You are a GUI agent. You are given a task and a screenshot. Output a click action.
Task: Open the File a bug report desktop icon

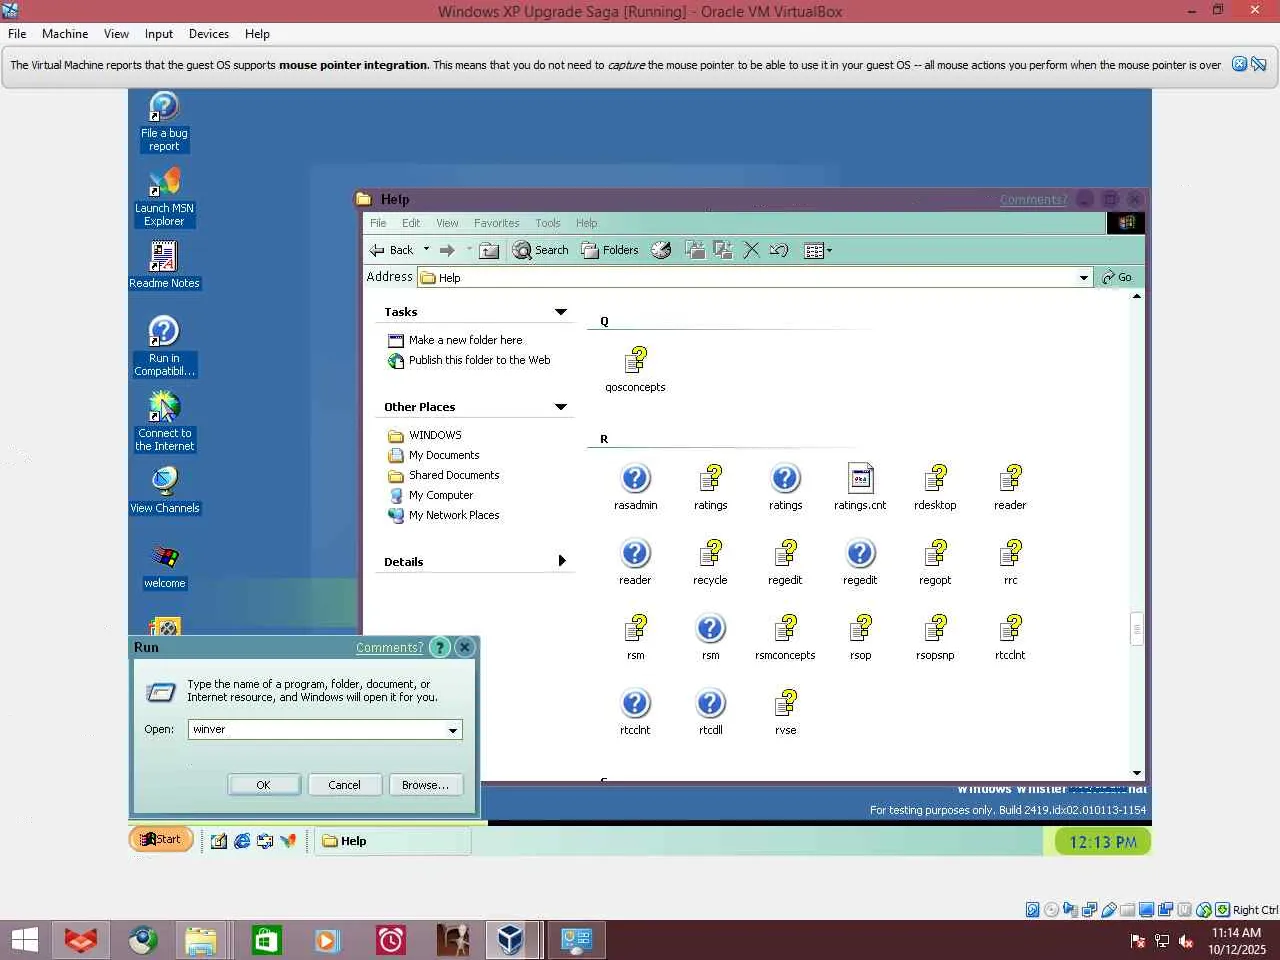tap(164, 122)
